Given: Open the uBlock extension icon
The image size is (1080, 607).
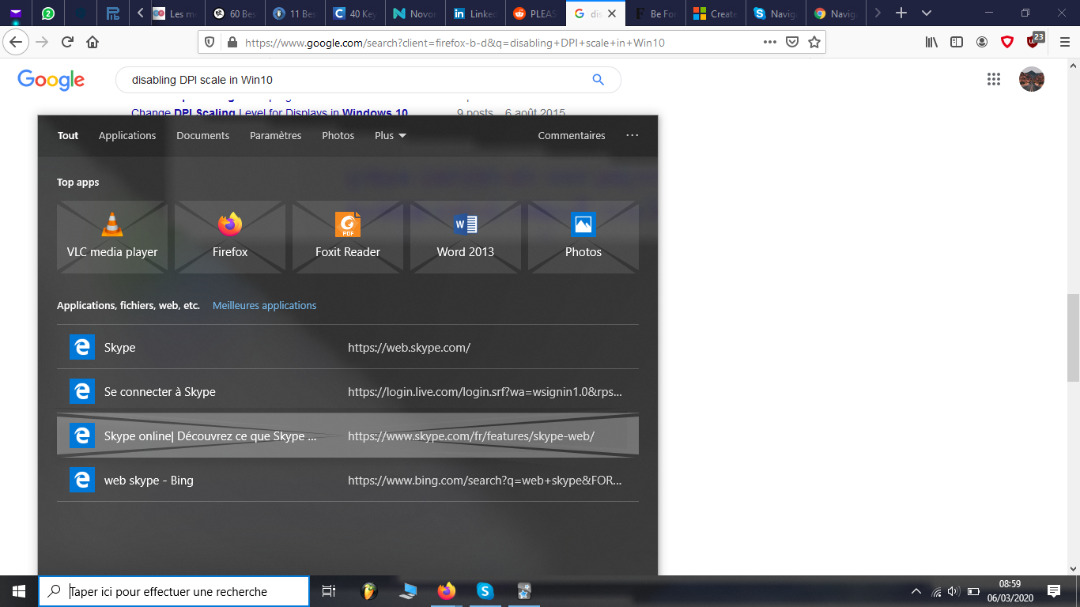Looking at the screenshot, I should tap(1034, 41).
